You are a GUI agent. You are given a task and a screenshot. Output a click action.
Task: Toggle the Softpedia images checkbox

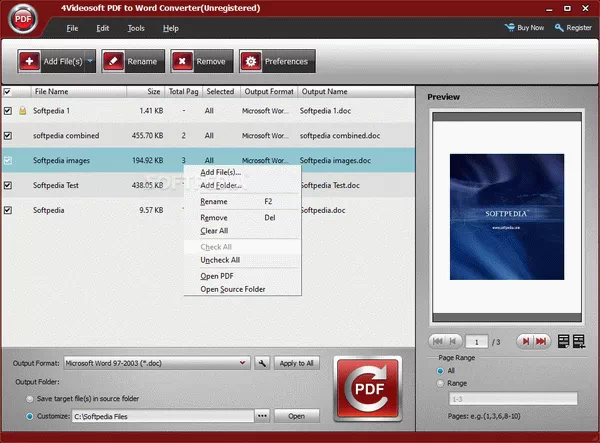point(8,161)
